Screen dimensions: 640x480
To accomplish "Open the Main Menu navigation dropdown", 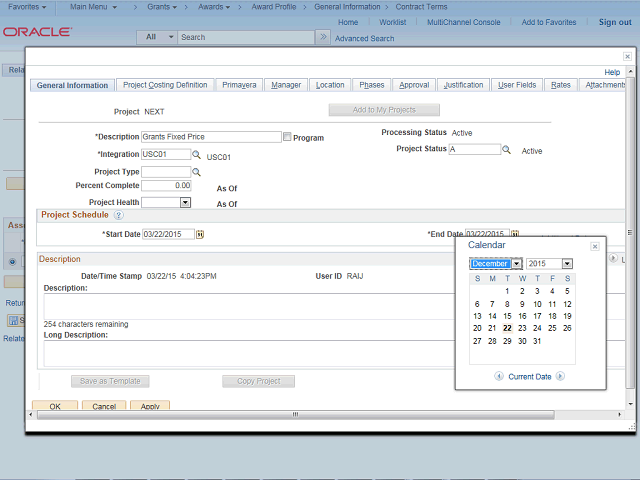I will (x=95, y=7).
